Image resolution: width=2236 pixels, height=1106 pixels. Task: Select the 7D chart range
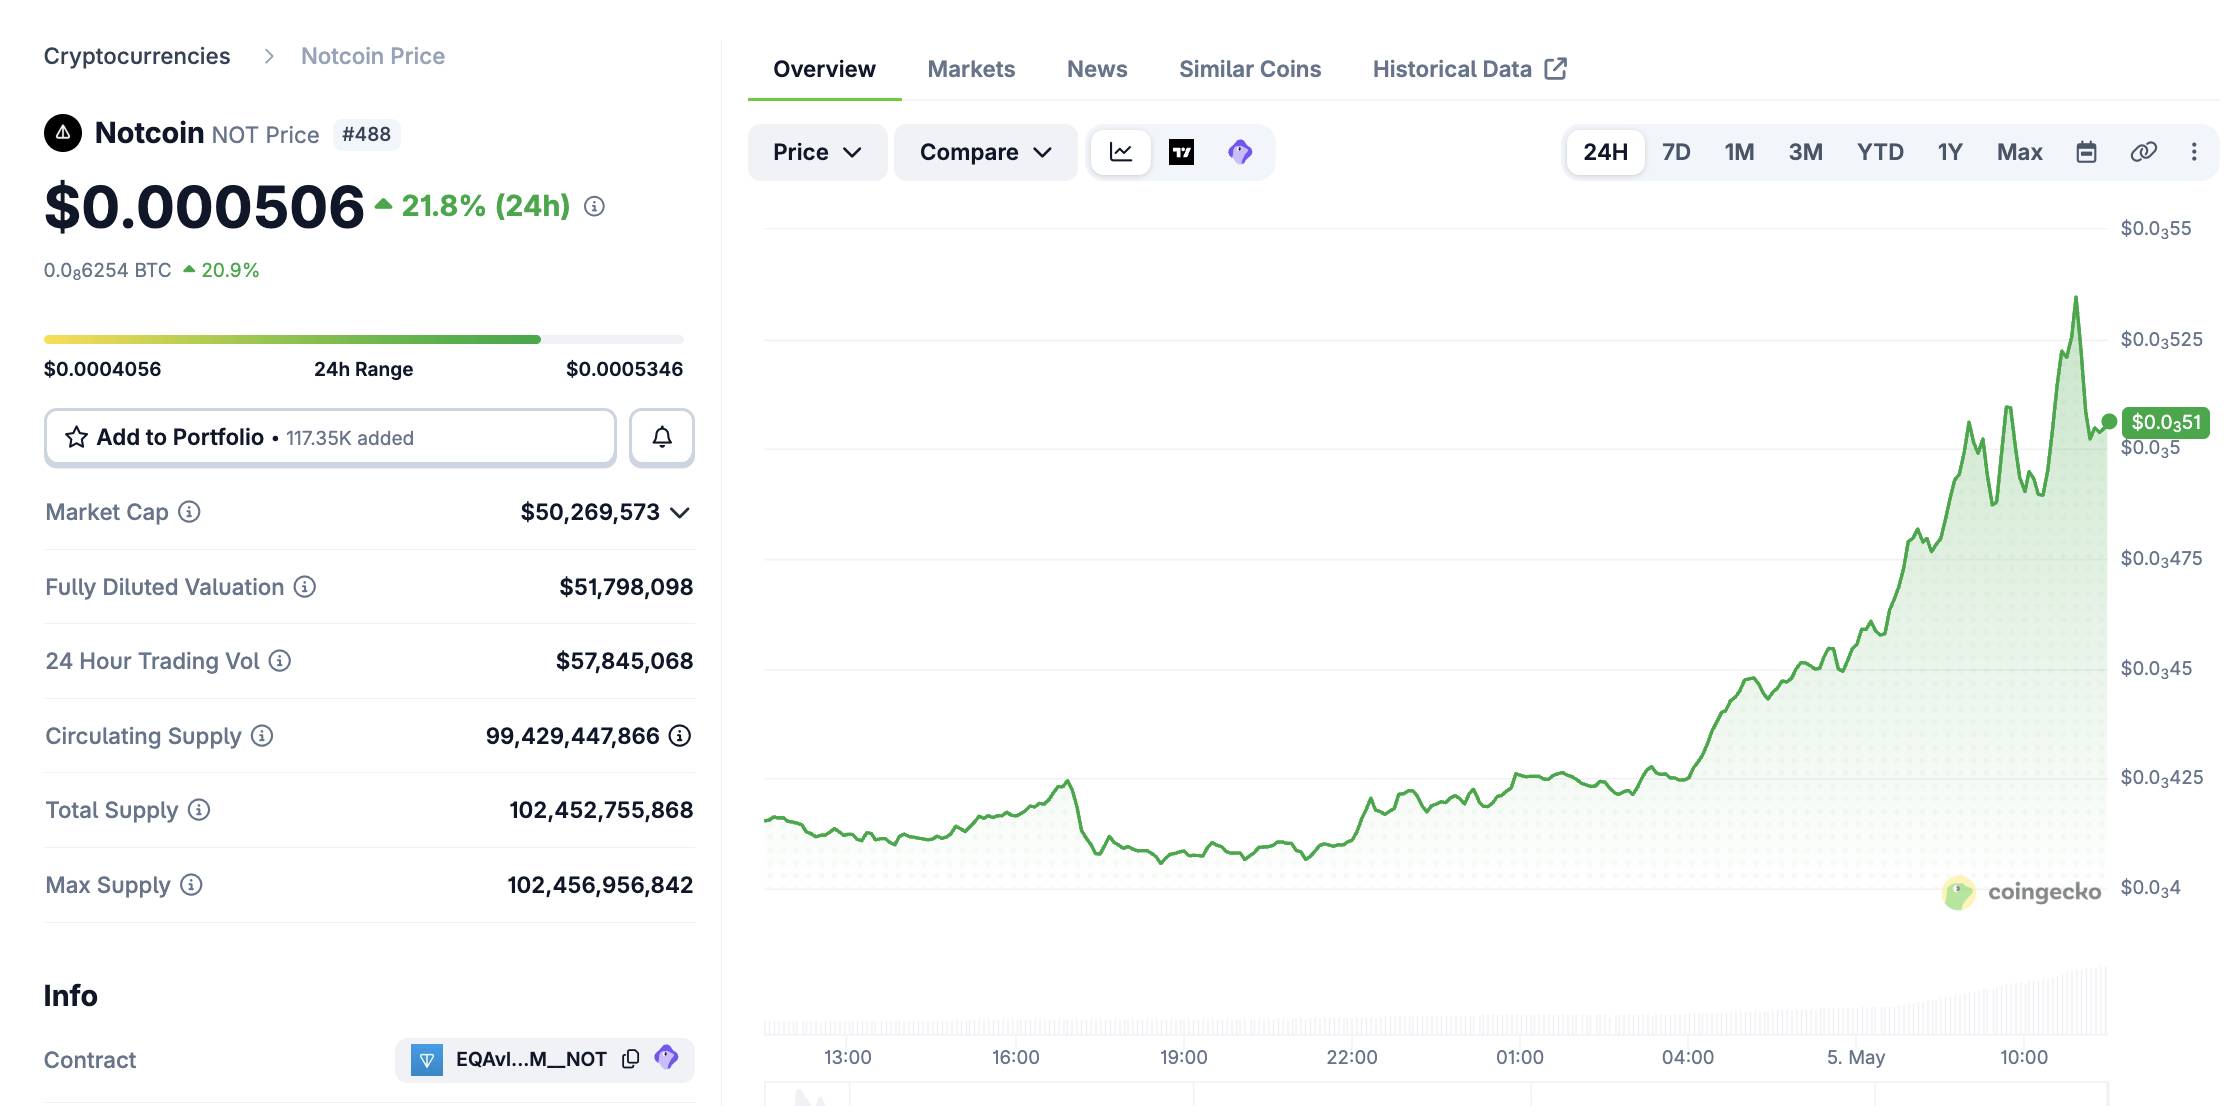click(1676, 152)
